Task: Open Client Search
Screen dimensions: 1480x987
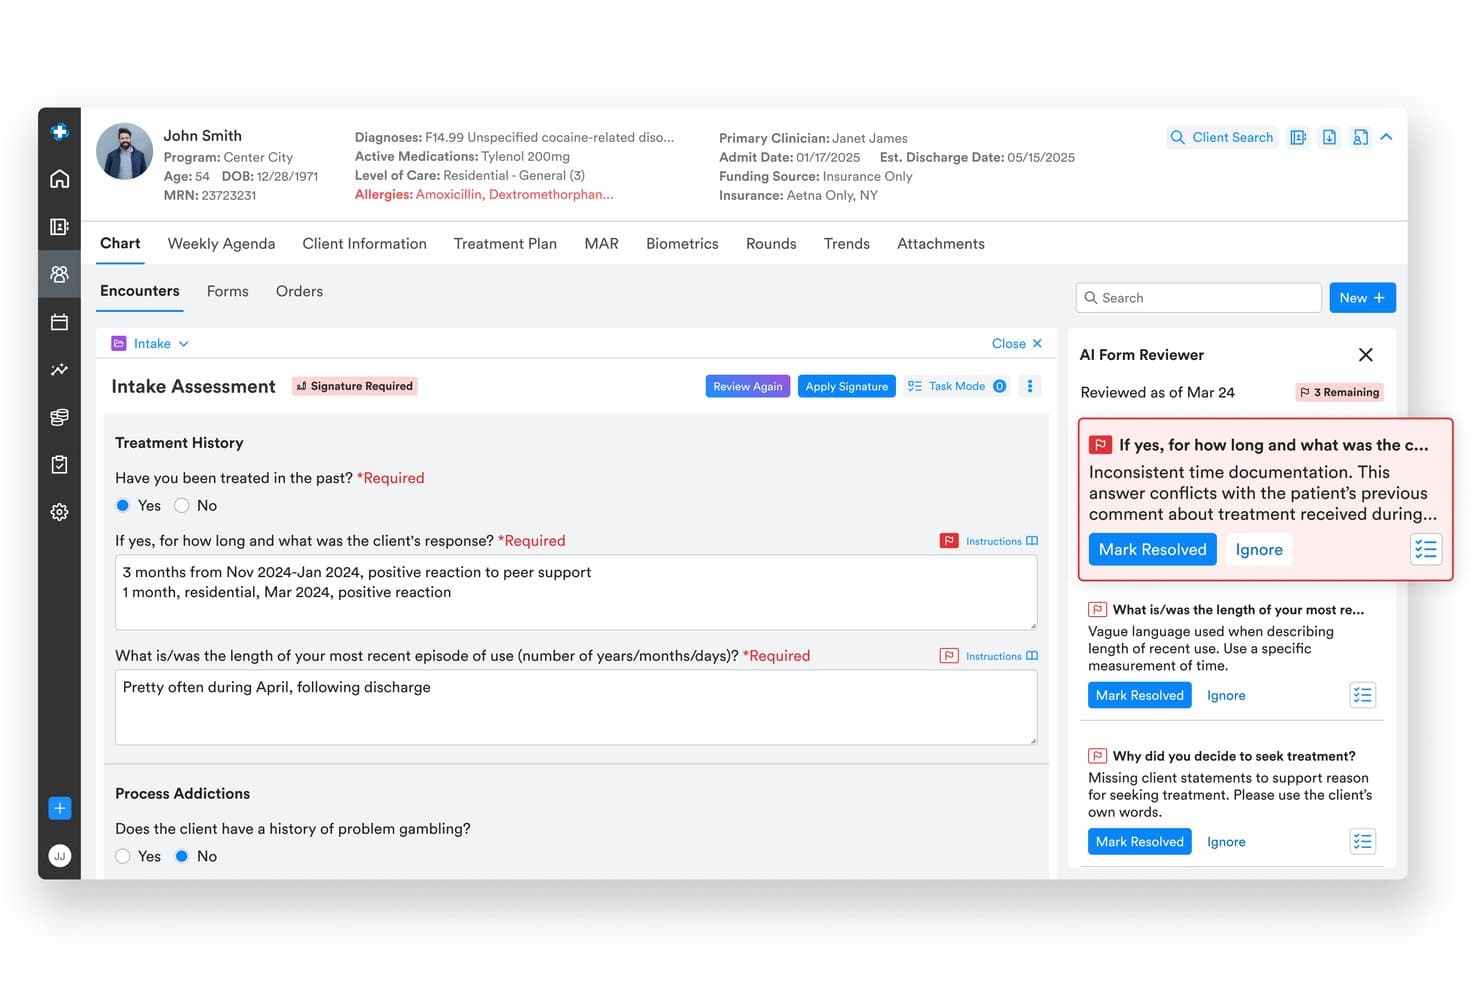Action: pyautogui.click(x=1221, y=138)
